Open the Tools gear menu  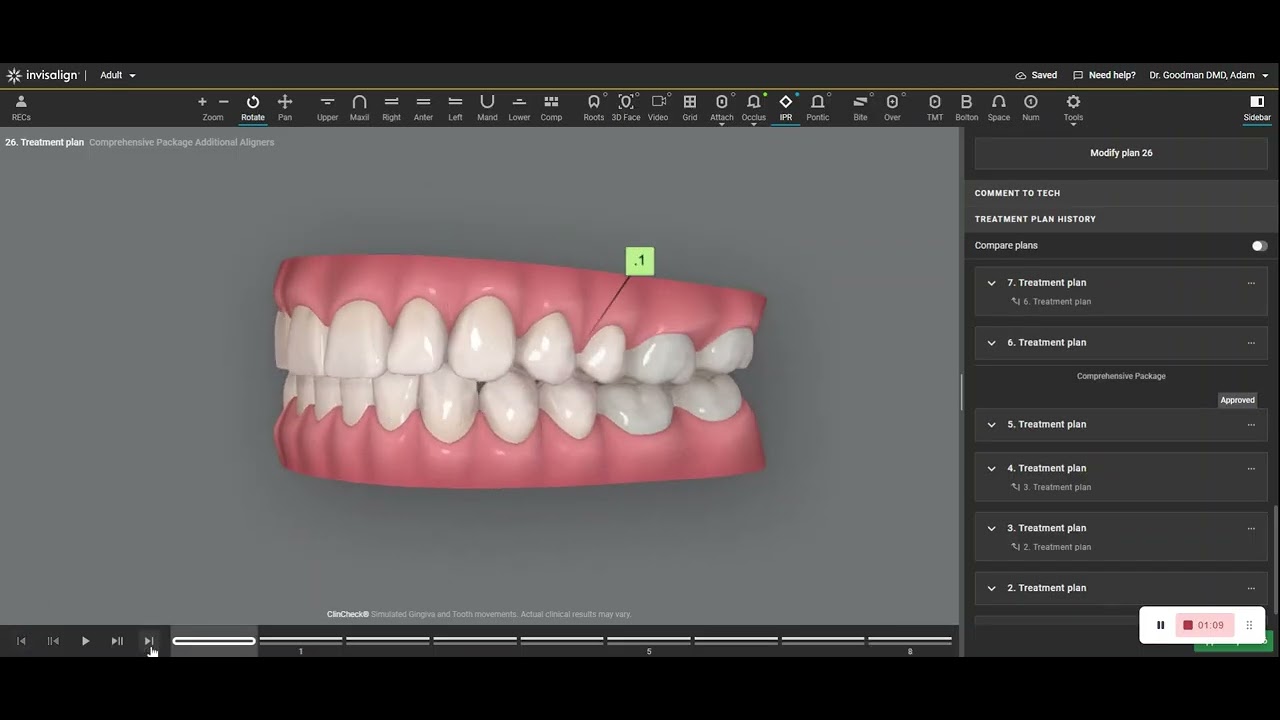(x=1073, y=108)
